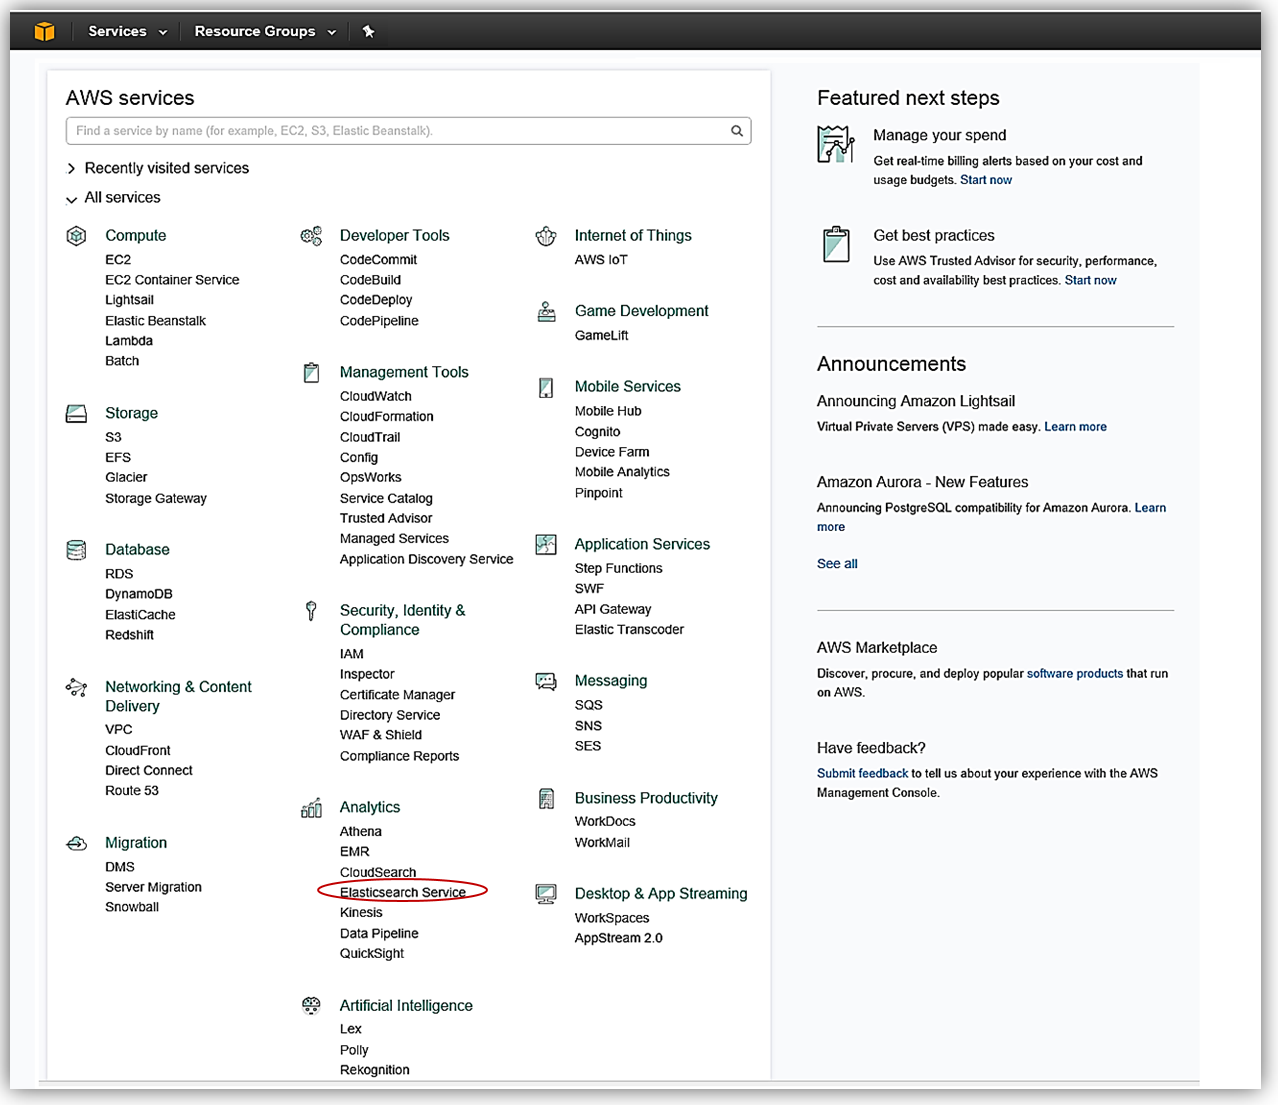Click the Compute category icon

76,236
